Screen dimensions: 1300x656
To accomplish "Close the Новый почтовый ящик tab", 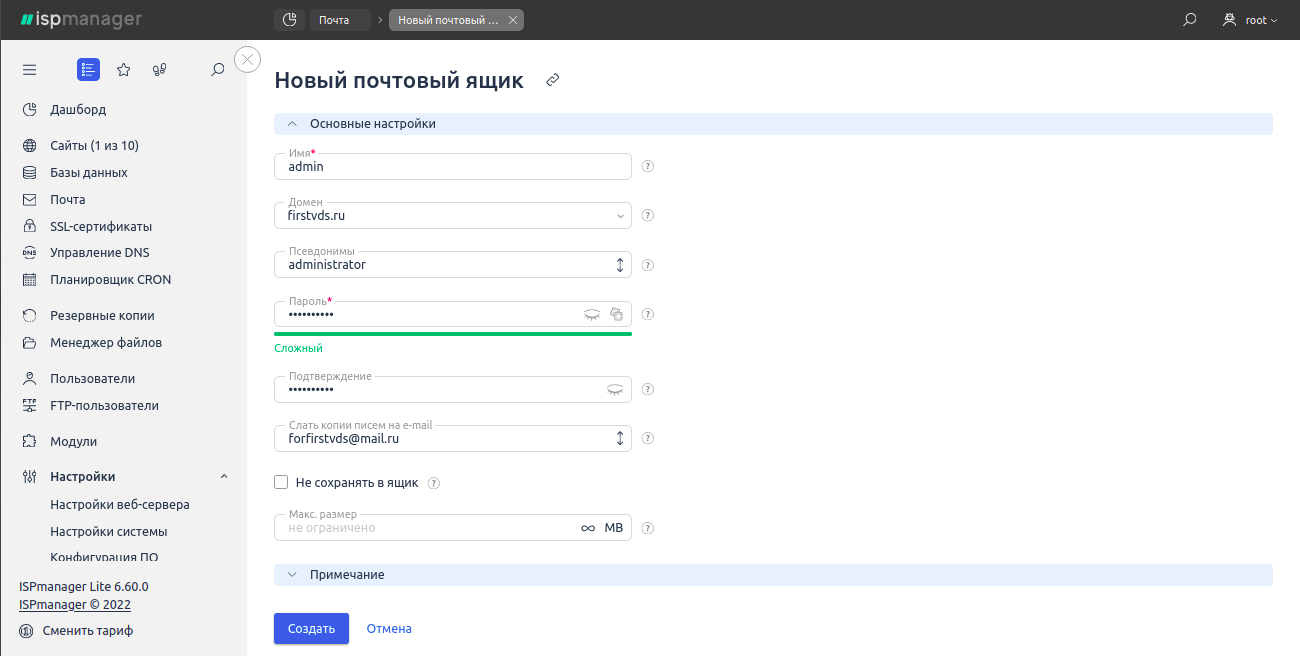I will pyautogui.click(x=513, y=20).
